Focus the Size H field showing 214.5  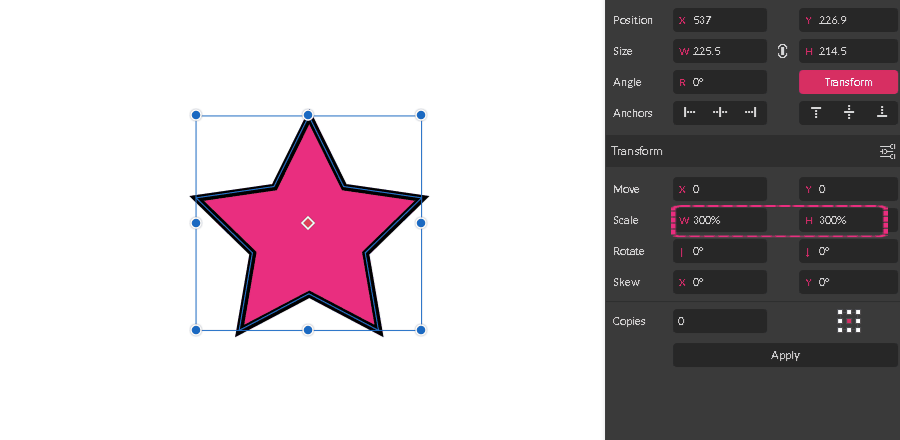click(x=848, y=51)
